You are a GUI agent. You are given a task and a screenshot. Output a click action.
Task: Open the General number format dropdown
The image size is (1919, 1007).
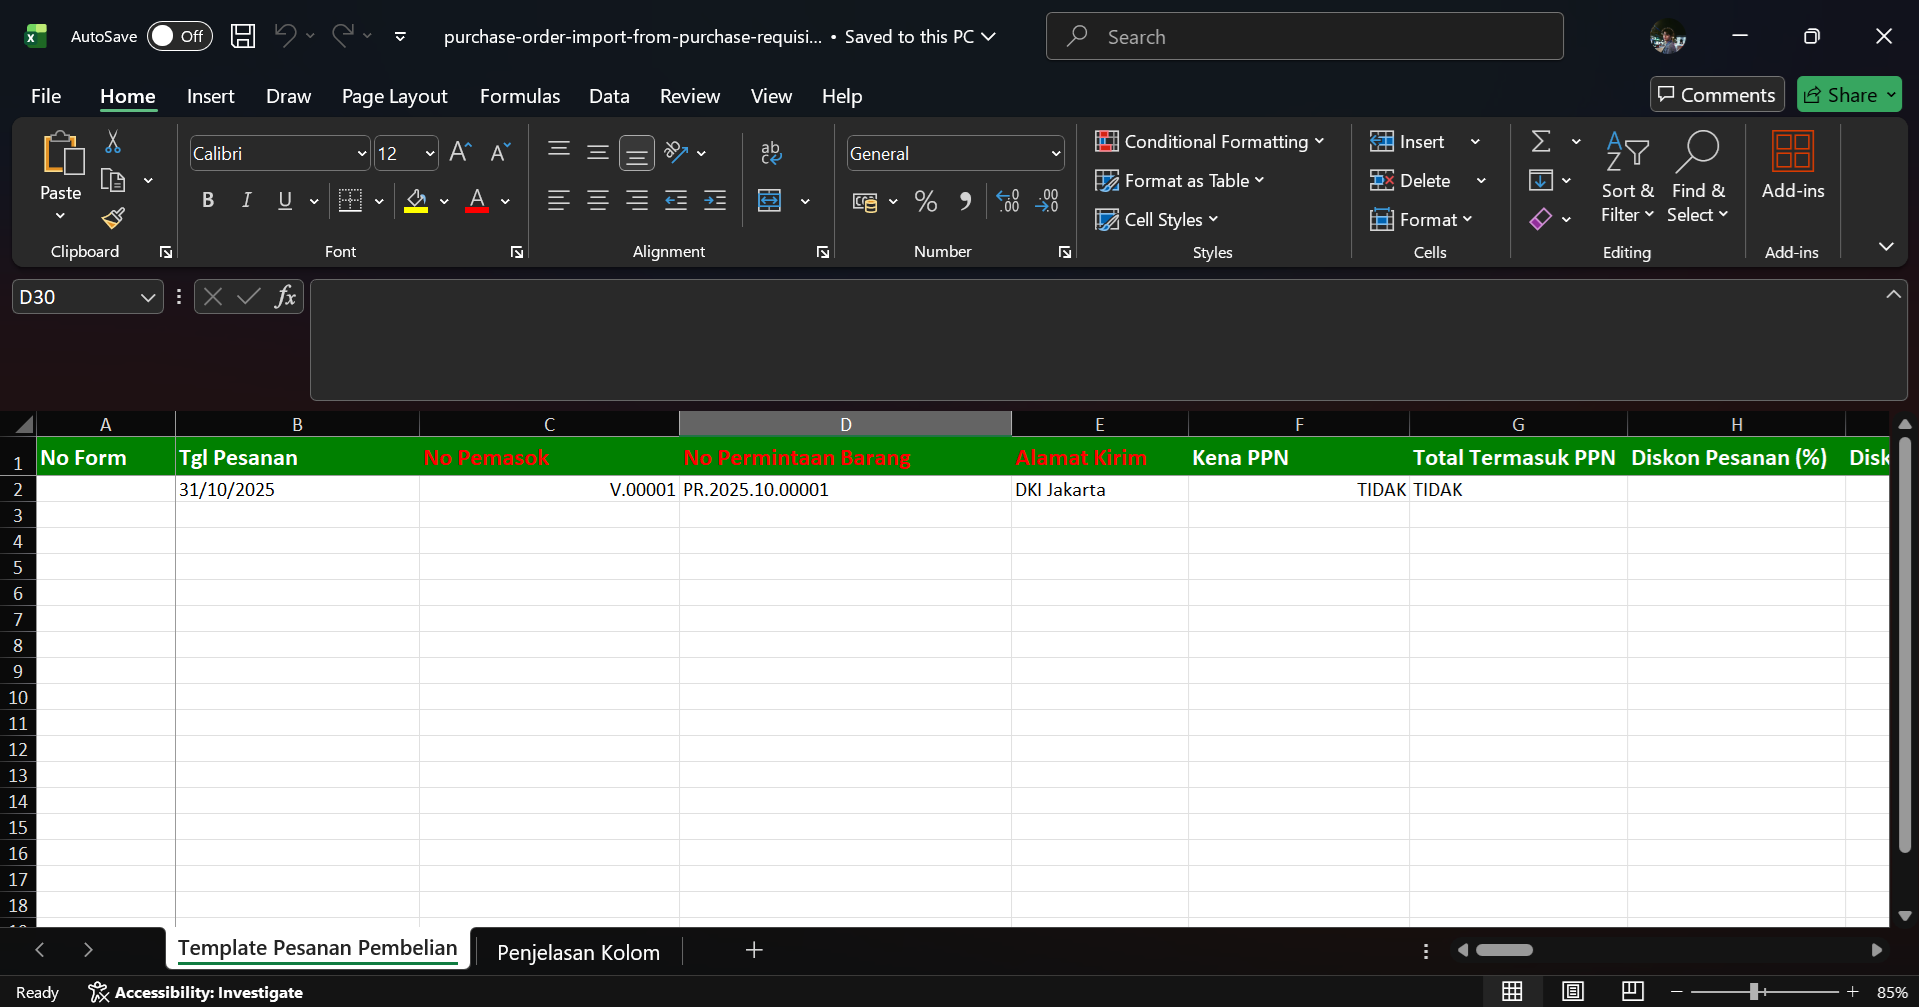(1055, 154)
